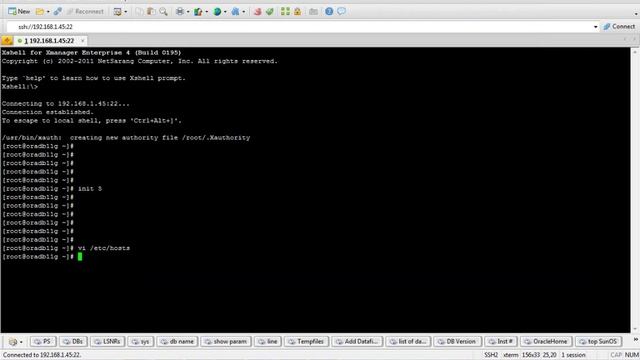Click the Find magnifier icon
Viewport: 640px width, 360px height.
(x=163, y=11)
